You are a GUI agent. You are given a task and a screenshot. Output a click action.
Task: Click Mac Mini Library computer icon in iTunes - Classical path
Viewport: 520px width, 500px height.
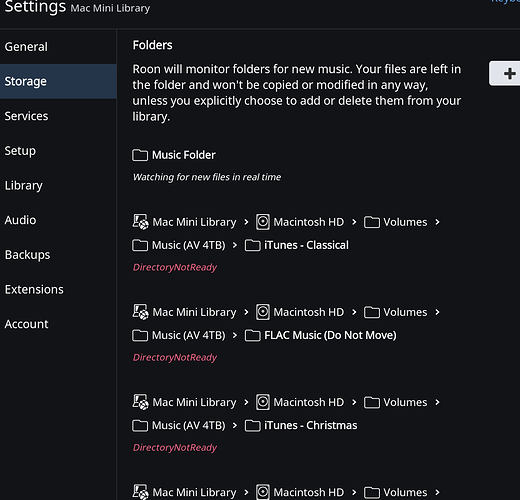point(140,222)
